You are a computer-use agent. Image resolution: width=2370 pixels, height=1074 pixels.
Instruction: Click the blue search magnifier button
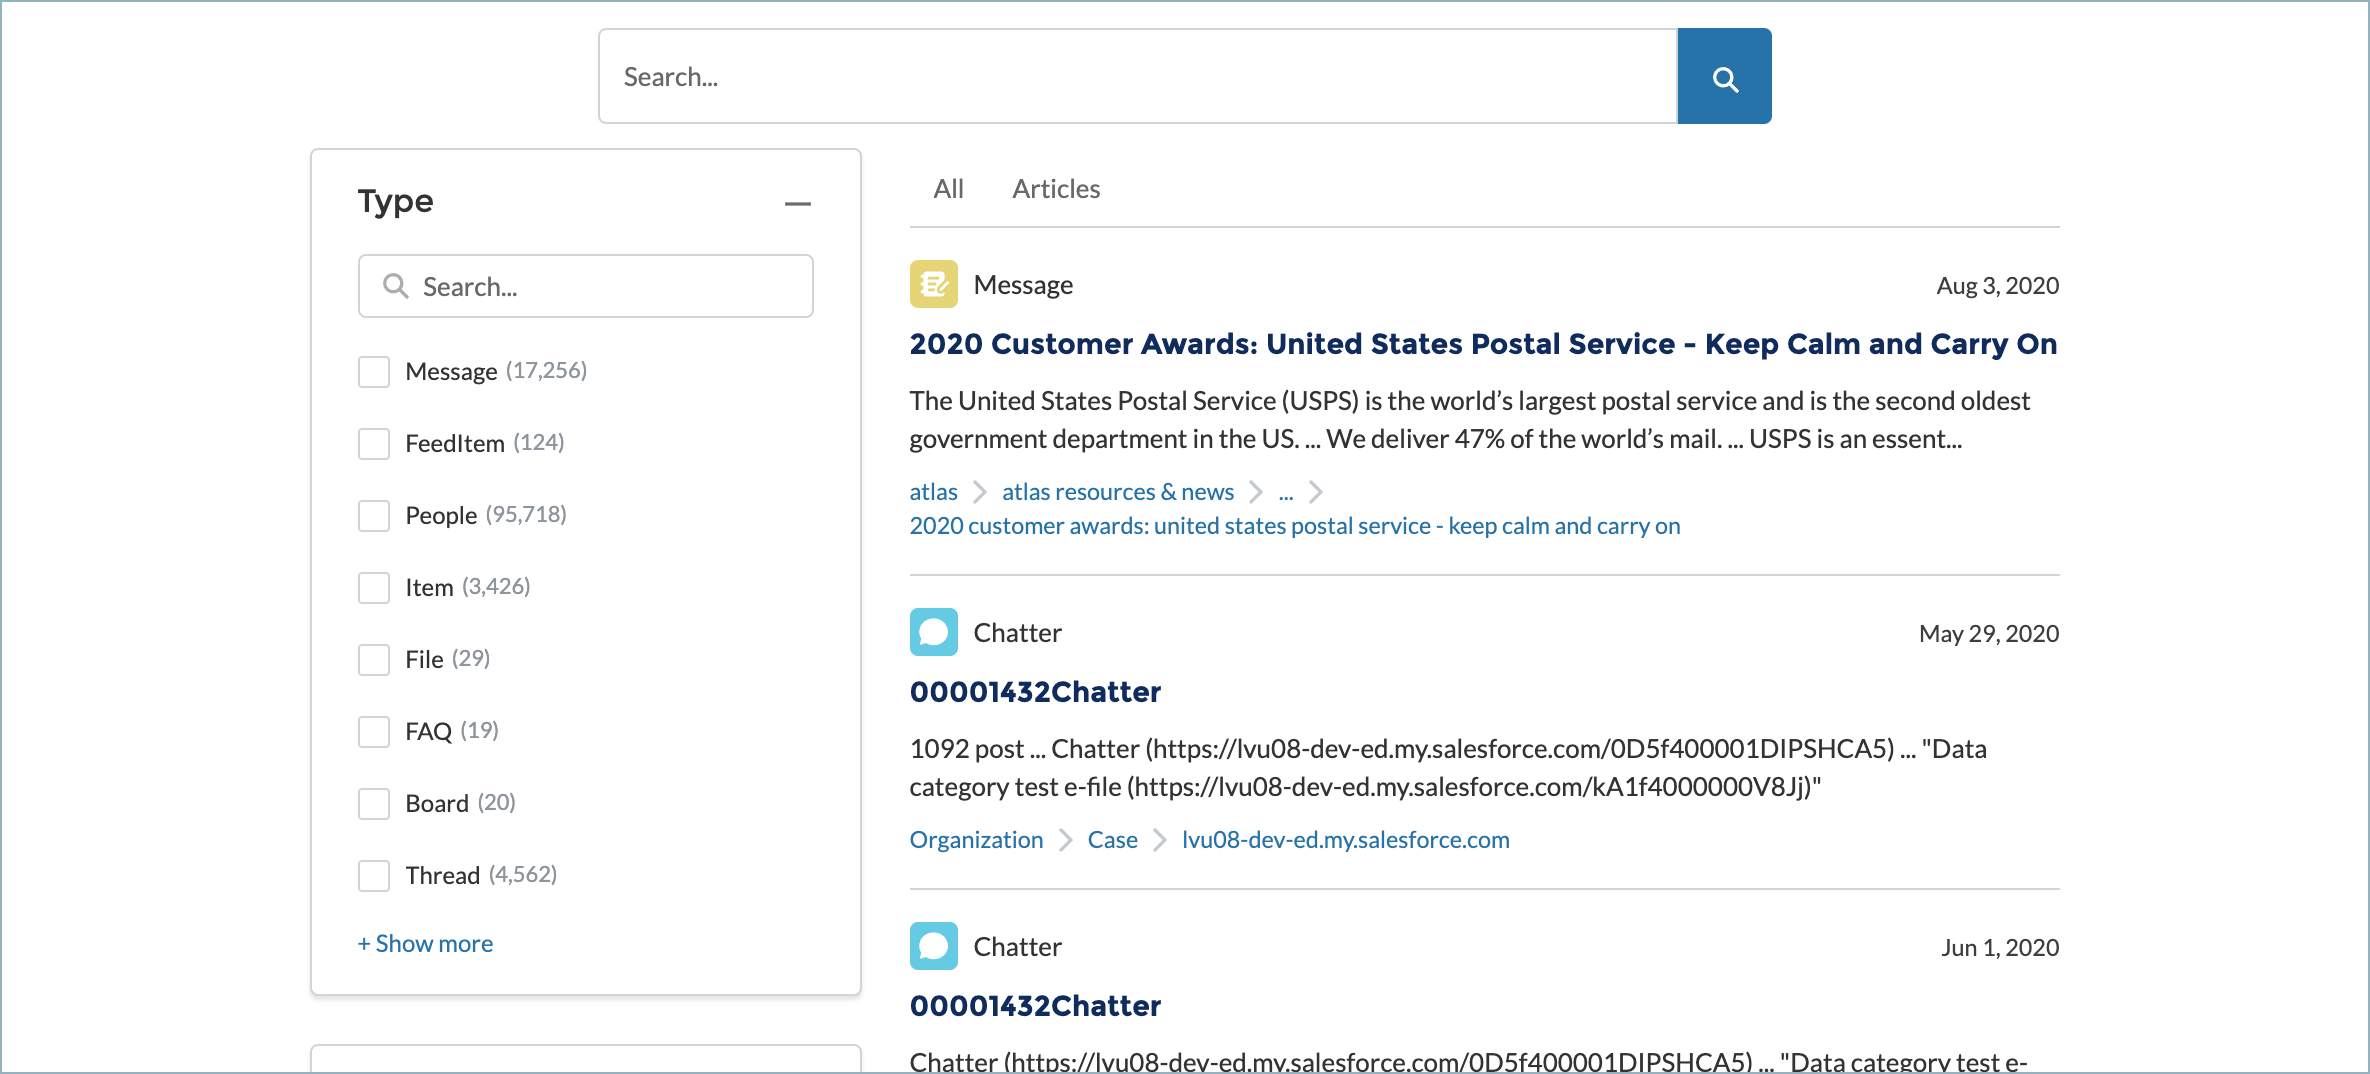pyautogui.click(x=1724, y=77)
